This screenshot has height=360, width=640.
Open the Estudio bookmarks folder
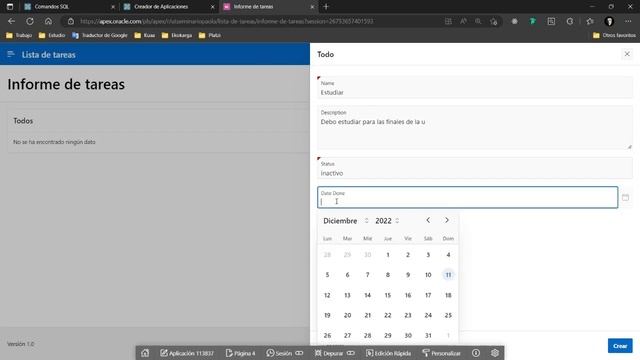pos(52,36)
